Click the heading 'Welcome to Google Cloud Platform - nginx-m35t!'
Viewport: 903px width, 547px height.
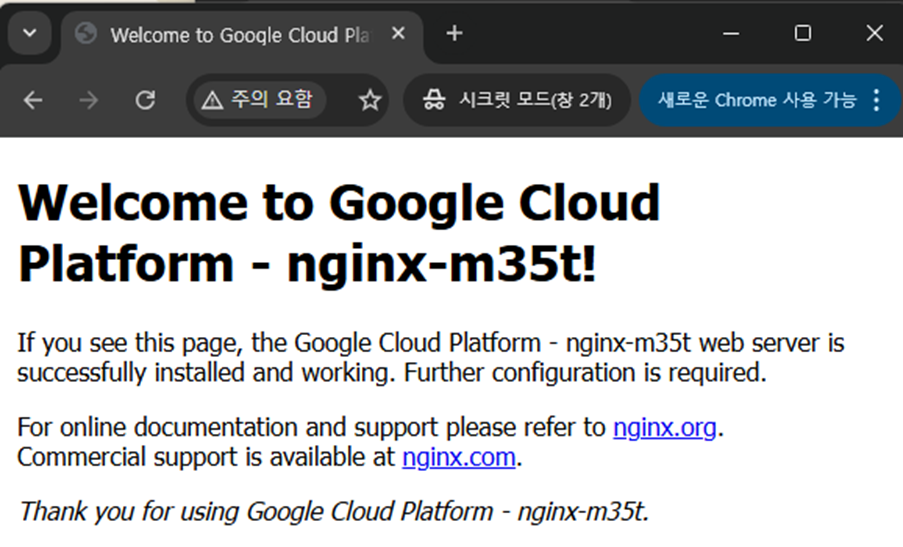[339, 233]
